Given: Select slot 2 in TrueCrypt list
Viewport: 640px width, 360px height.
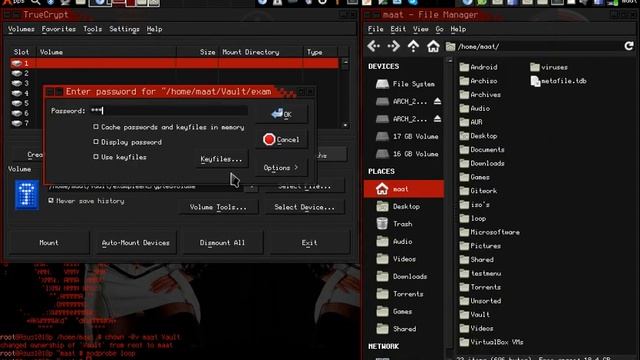Looking at the screenshot, I should (174, 73).
